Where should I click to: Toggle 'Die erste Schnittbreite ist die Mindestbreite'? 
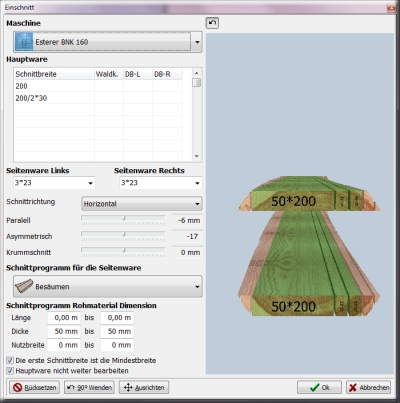tap(10, 360)
